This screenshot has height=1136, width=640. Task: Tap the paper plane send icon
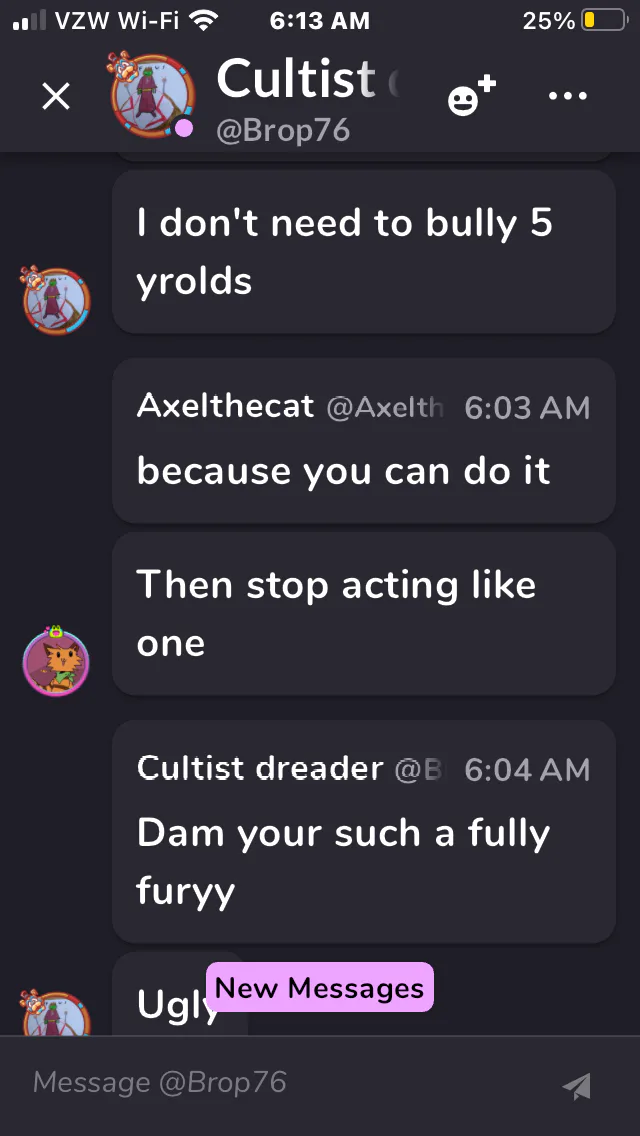tap(577, 1085)
